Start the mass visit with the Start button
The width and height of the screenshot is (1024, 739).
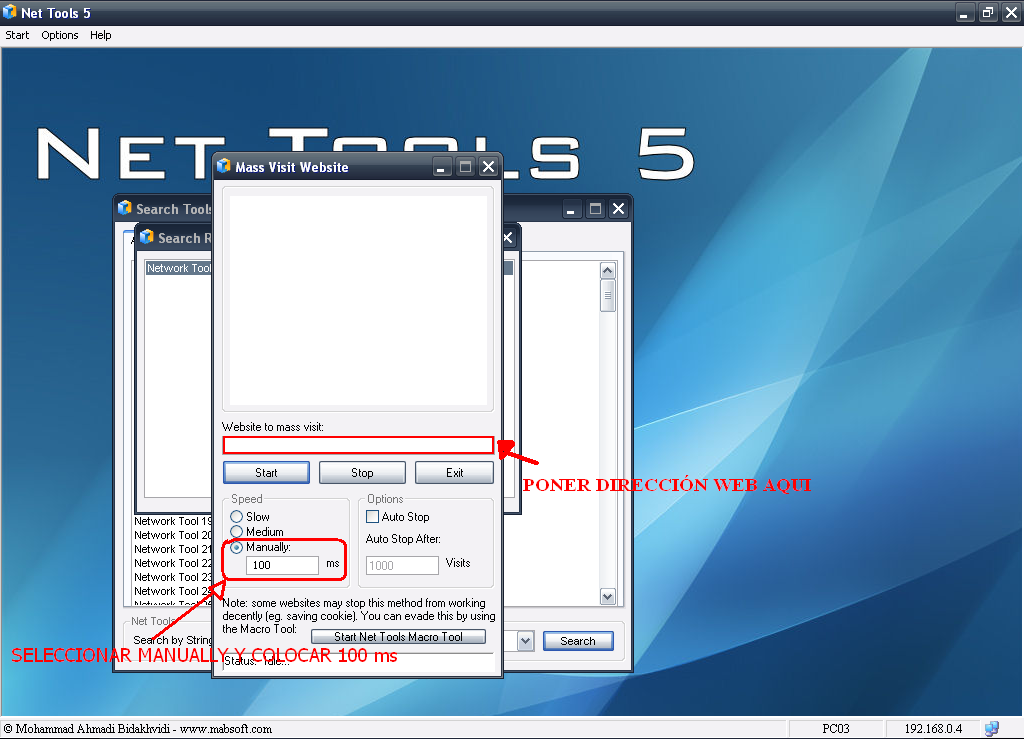(x=266, y=473)
